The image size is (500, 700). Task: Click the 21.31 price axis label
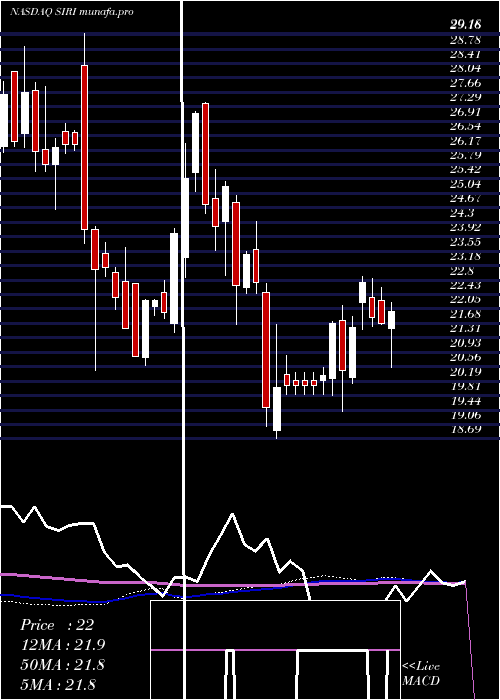465,328
